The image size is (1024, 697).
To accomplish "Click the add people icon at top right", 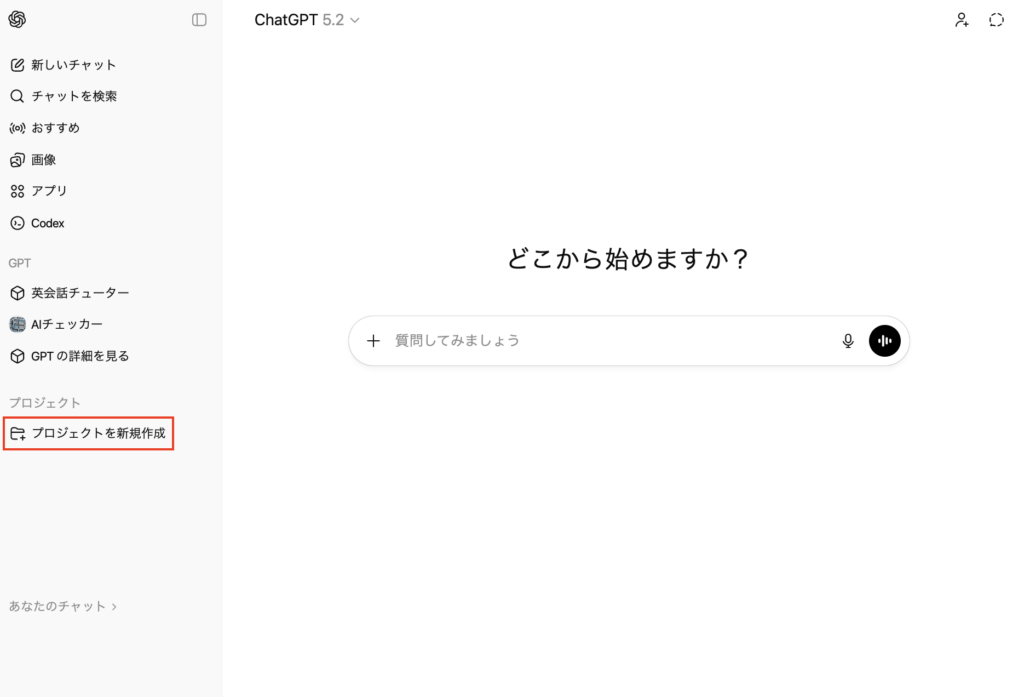I will 961,20.
